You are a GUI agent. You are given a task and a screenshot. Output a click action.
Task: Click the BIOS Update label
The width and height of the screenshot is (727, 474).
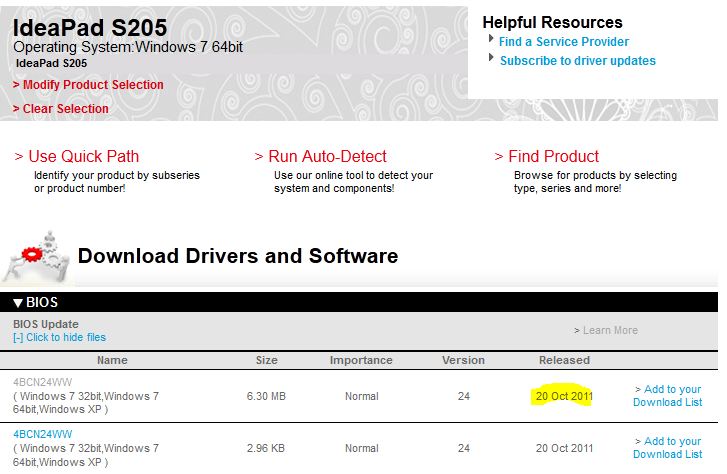[x=46, y=324]
